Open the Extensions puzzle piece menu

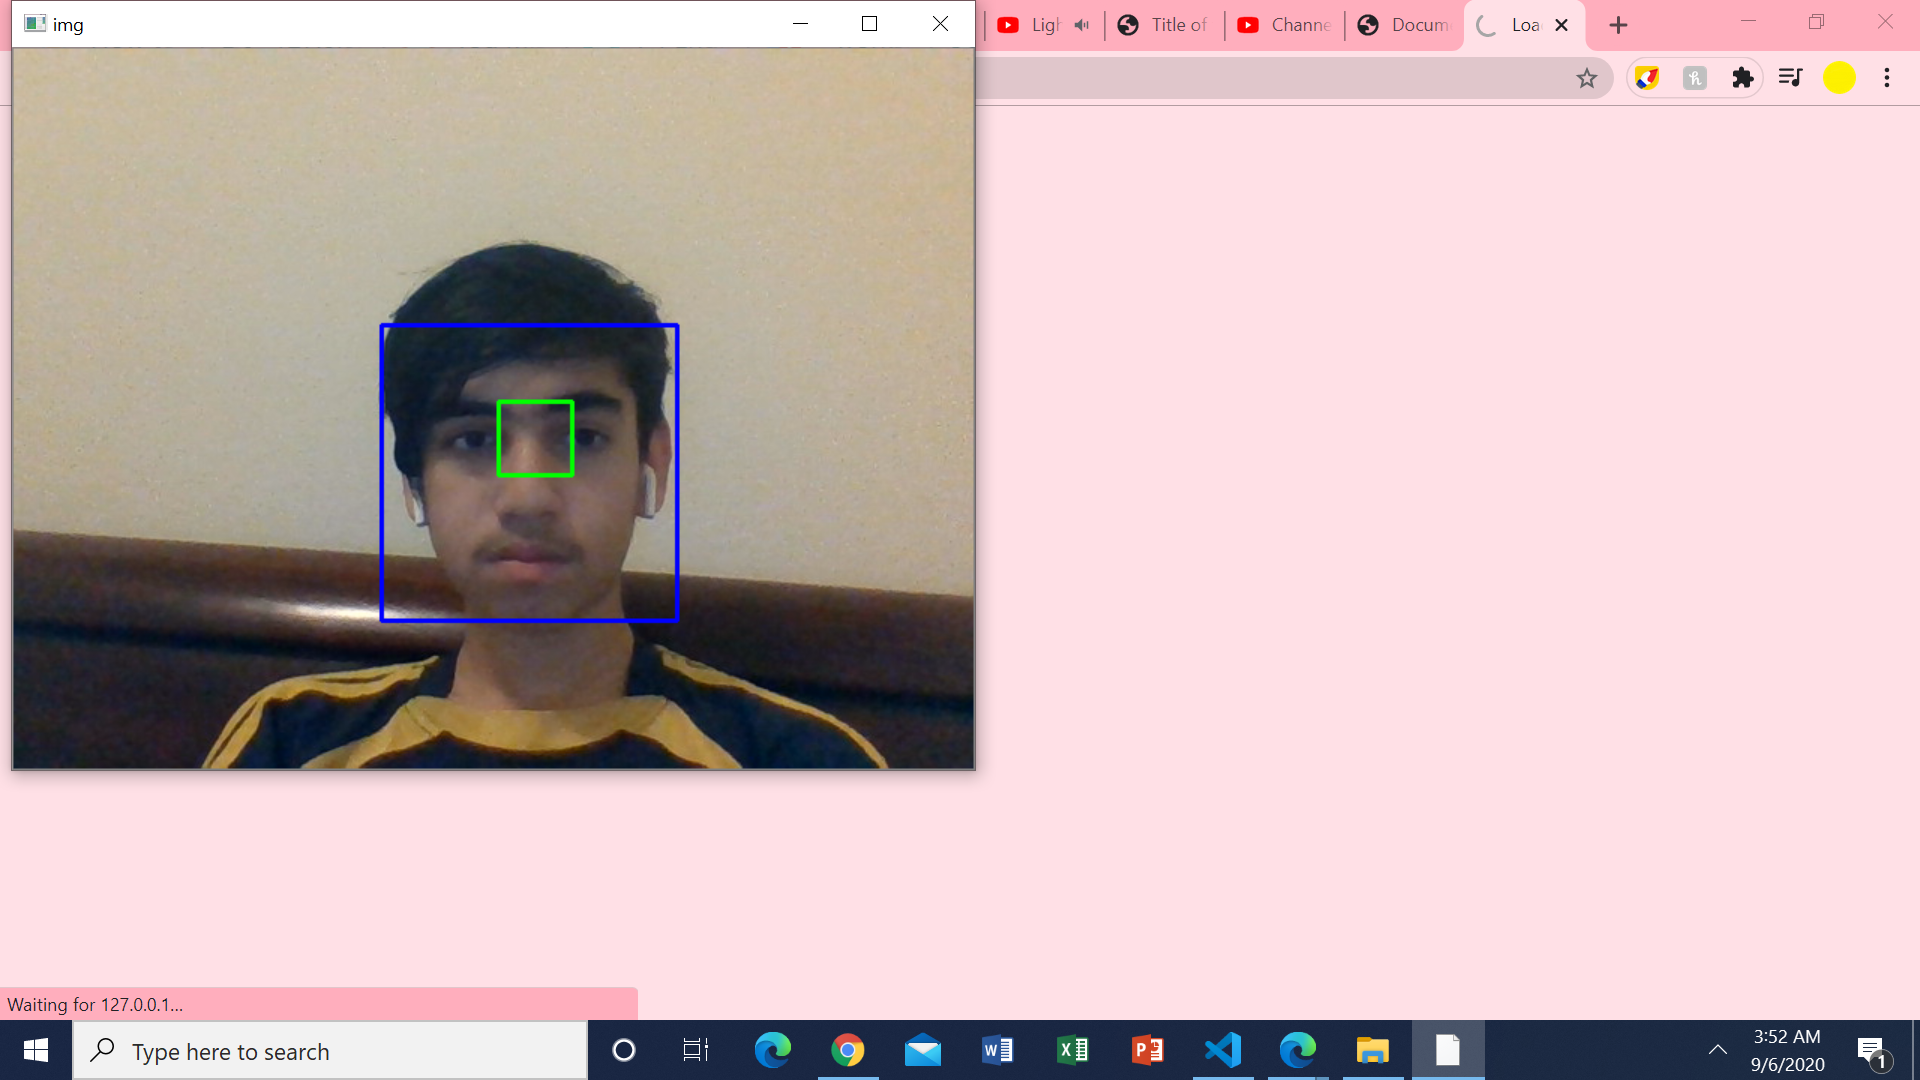[1743, 78]
